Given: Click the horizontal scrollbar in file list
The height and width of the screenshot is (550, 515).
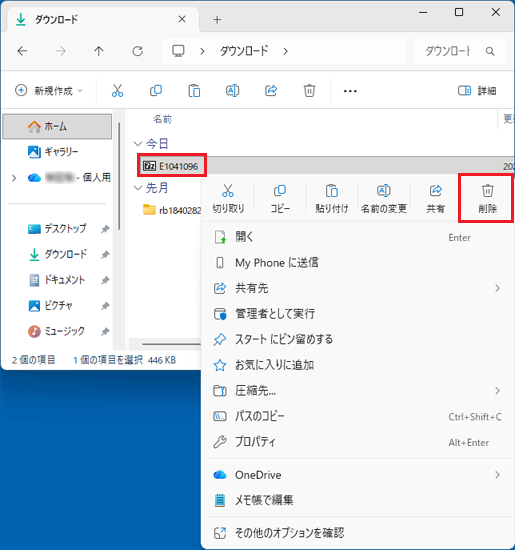Looking at the screenshot, I should 172,344.
